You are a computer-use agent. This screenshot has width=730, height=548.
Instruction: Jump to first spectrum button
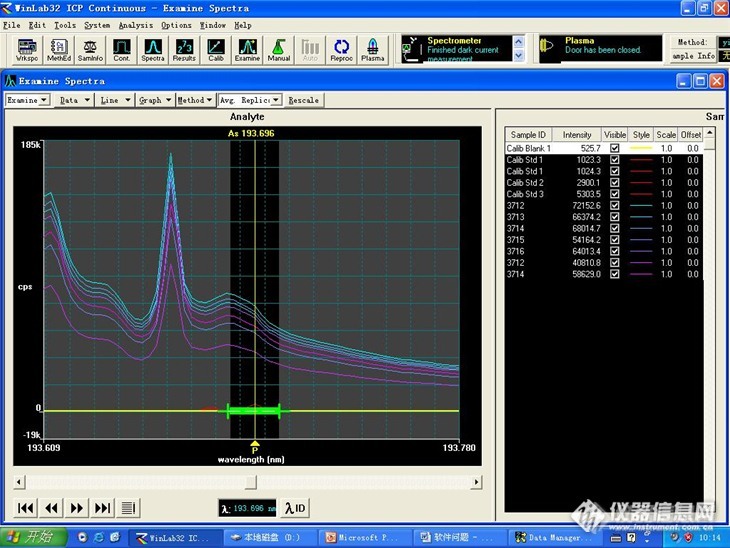point(25,508)
